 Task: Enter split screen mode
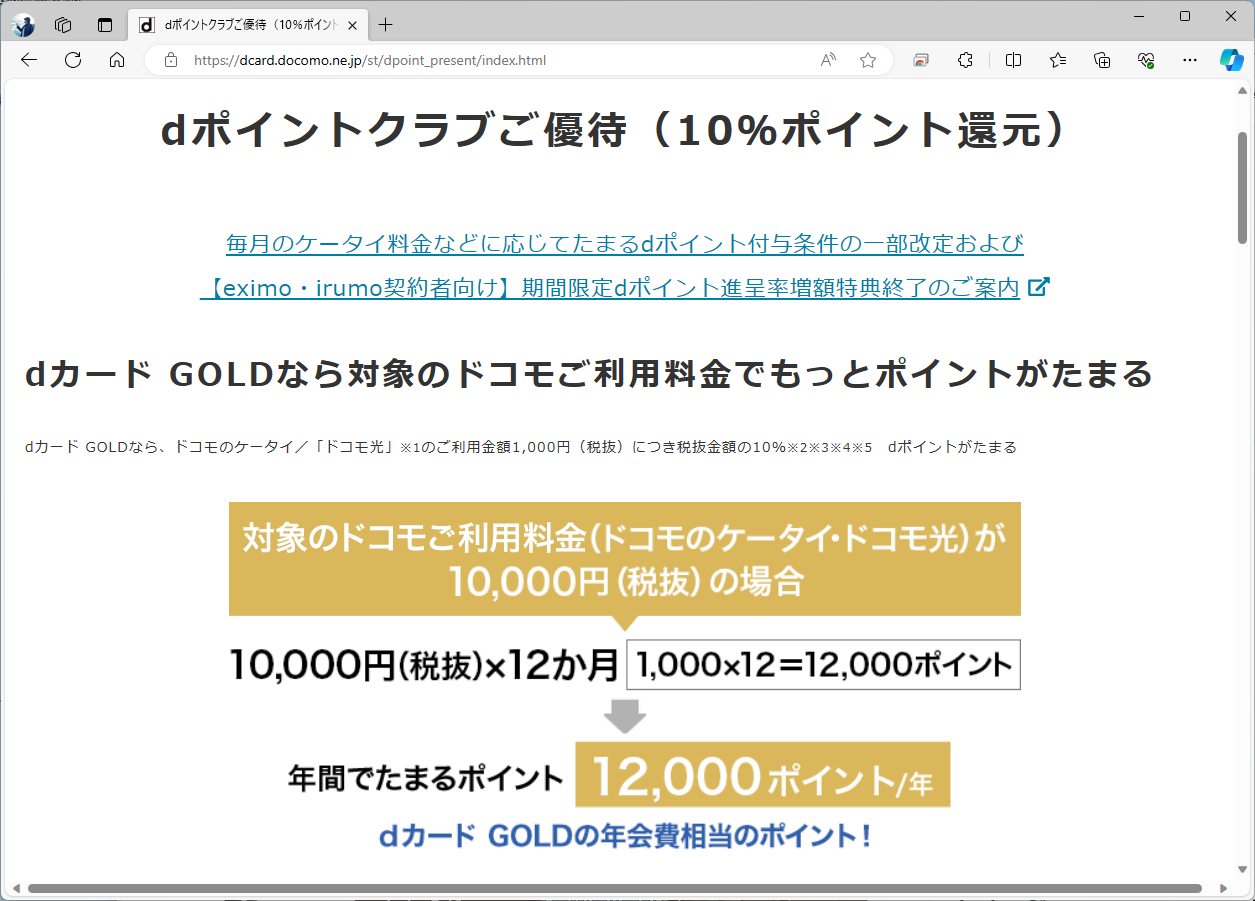pyautogui.click(x=1012, y=60)
